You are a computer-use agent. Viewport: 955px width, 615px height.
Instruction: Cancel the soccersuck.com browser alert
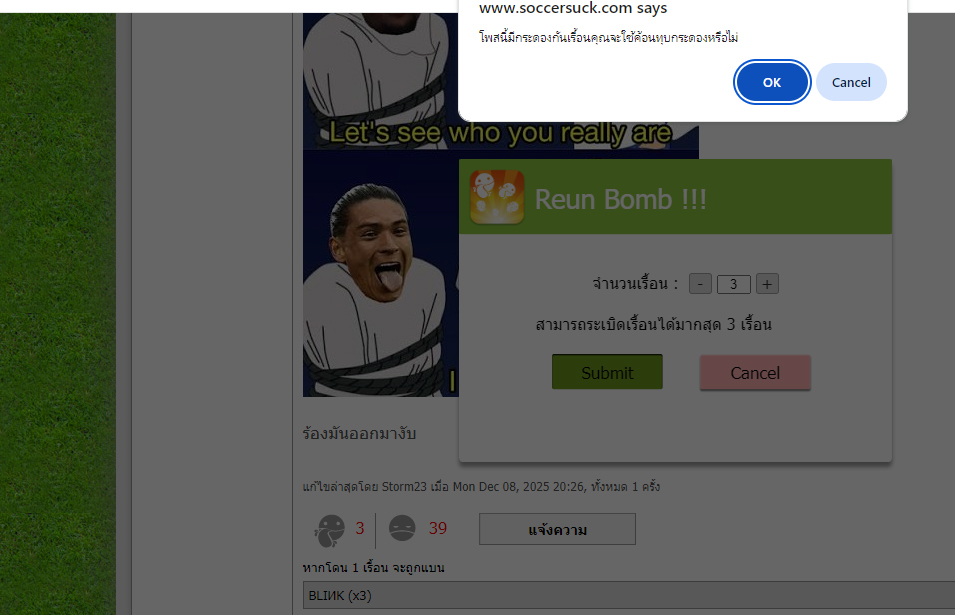[x=850, y=82]
